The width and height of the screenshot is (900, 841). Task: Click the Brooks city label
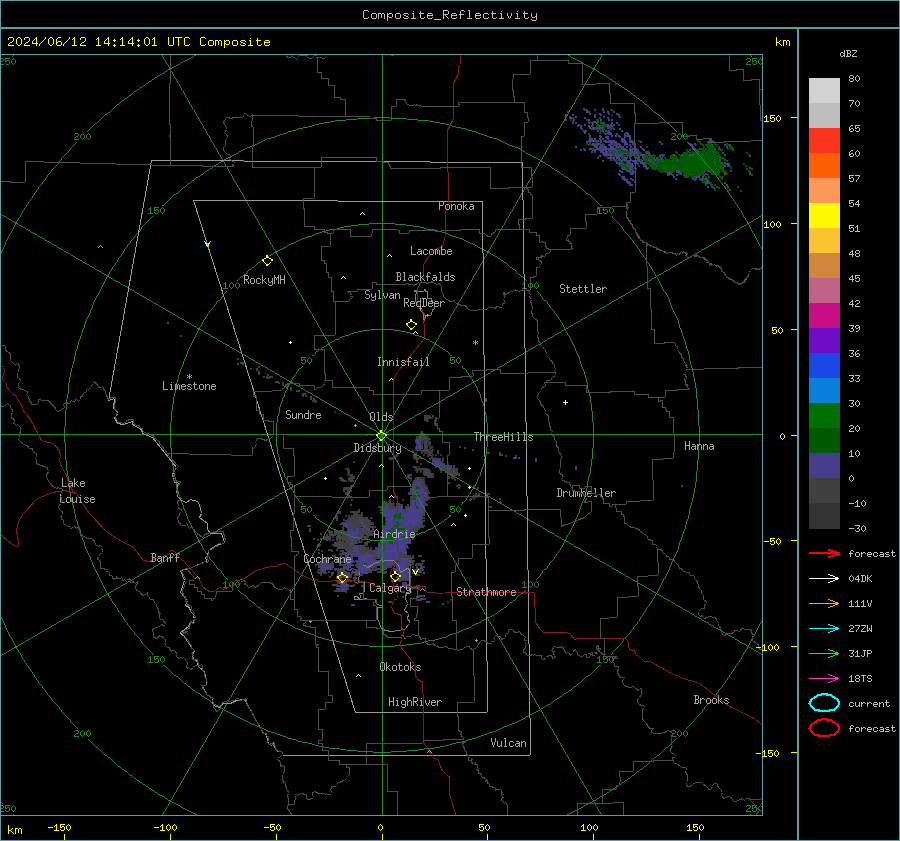[x=711, y=700]
